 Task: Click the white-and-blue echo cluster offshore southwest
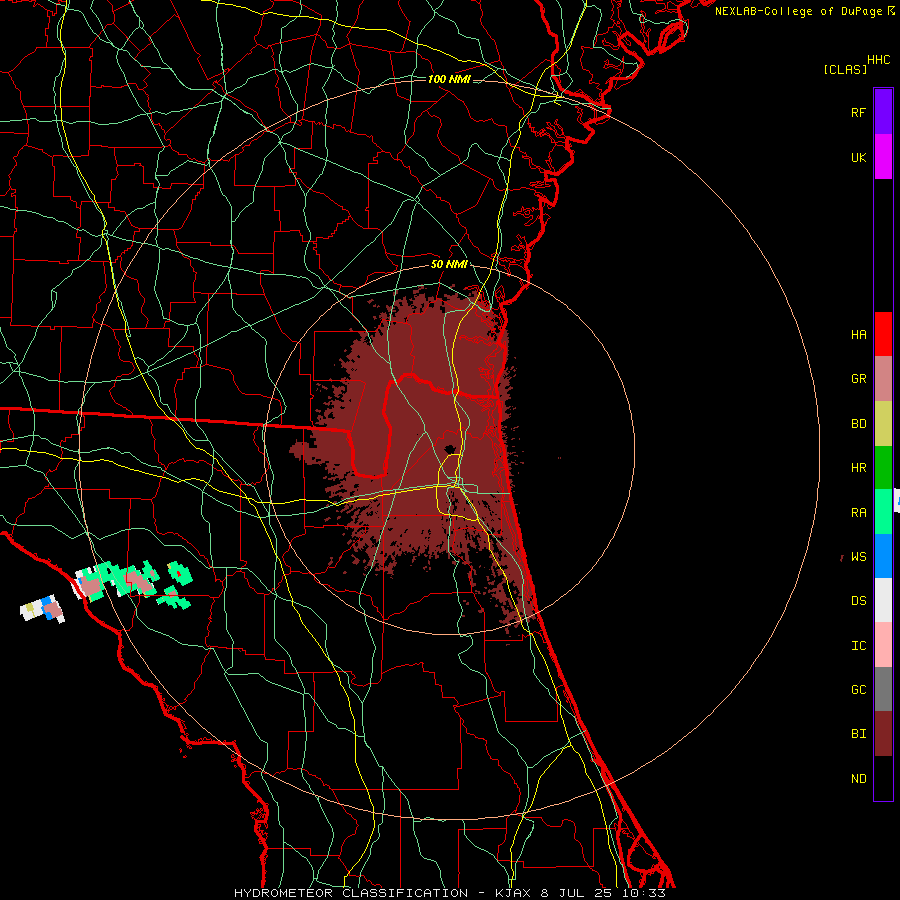[x=42, y=609]
